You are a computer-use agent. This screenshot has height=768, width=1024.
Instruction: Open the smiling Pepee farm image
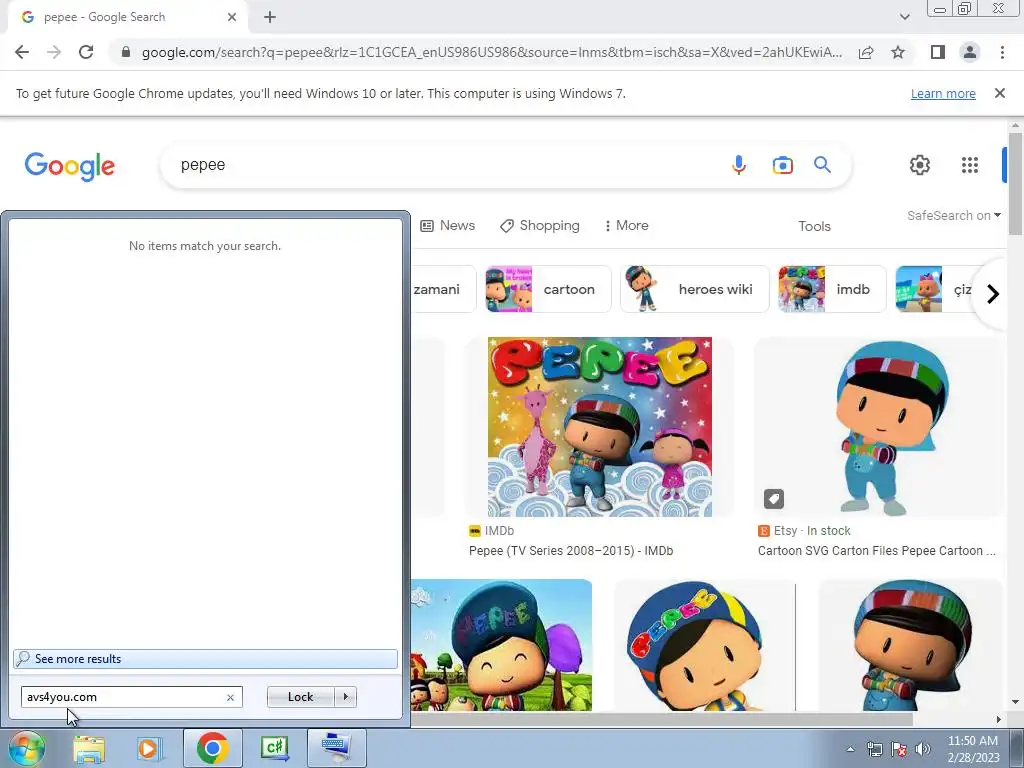pyautogui.click(x=502, y=645)
